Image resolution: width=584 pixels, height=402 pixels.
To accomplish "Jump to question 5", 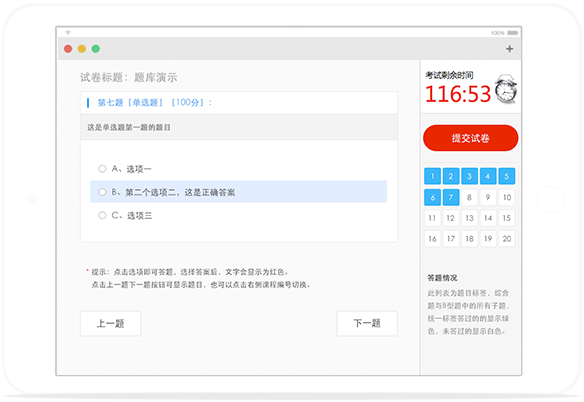I will [507, 176].
